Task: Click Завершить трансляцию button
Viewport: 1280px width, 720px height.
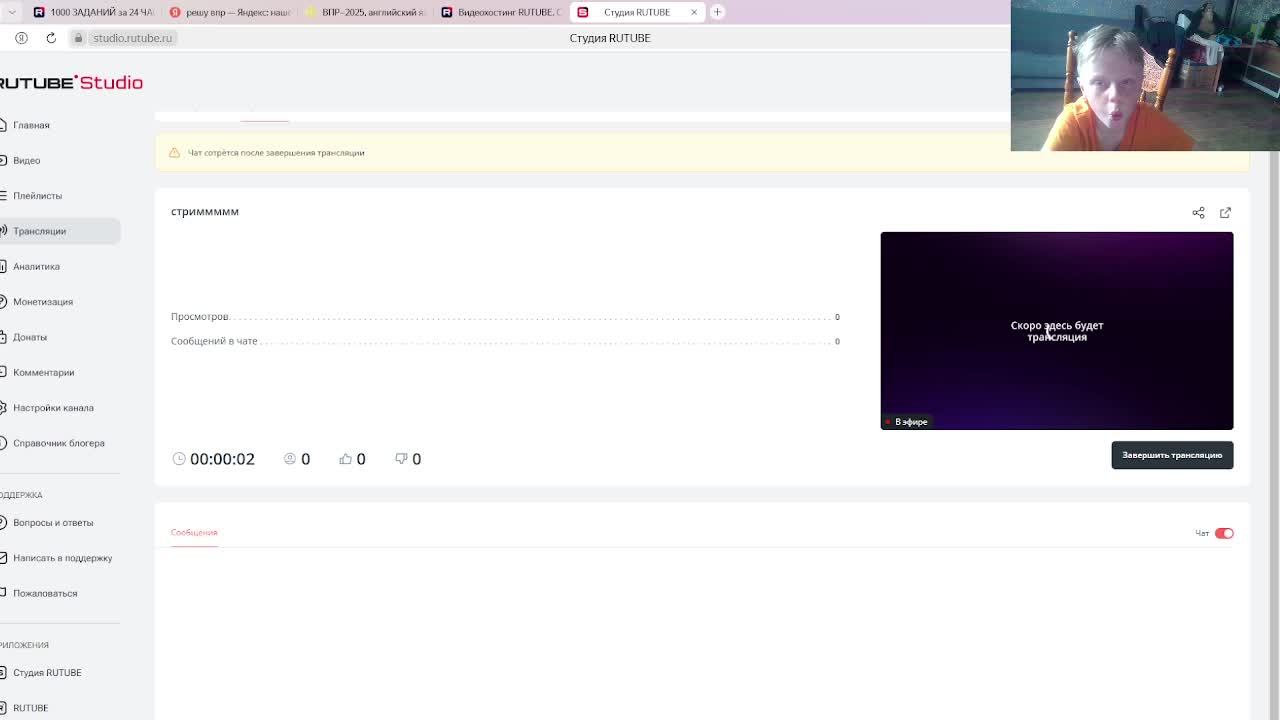Action: coord(1172,455)
